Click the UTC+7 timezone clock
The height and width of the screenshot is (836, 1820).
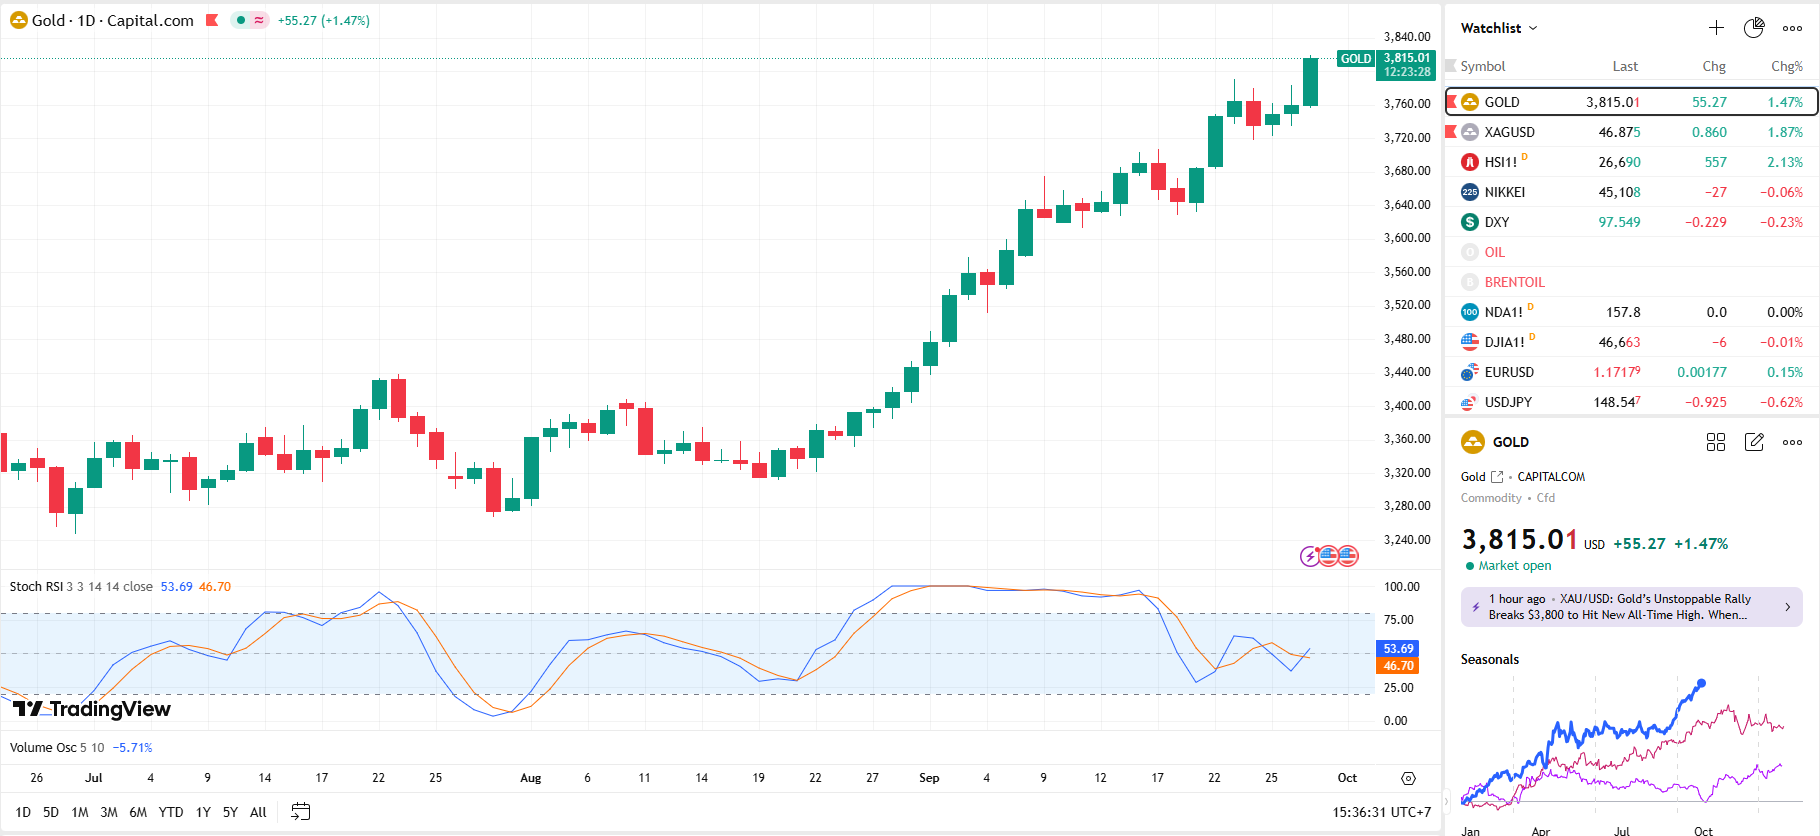pyautogui.click(x=1381, y=812)
